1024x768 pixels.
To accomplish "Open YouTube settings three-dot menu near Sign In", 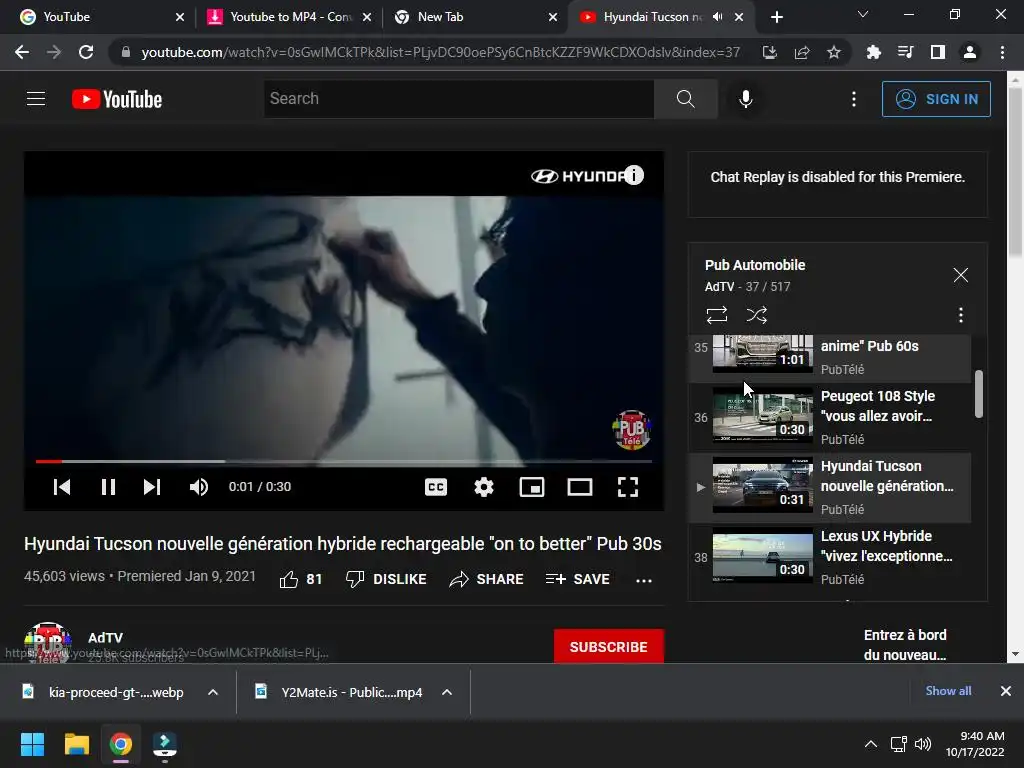I will click(x=854, y=99).
